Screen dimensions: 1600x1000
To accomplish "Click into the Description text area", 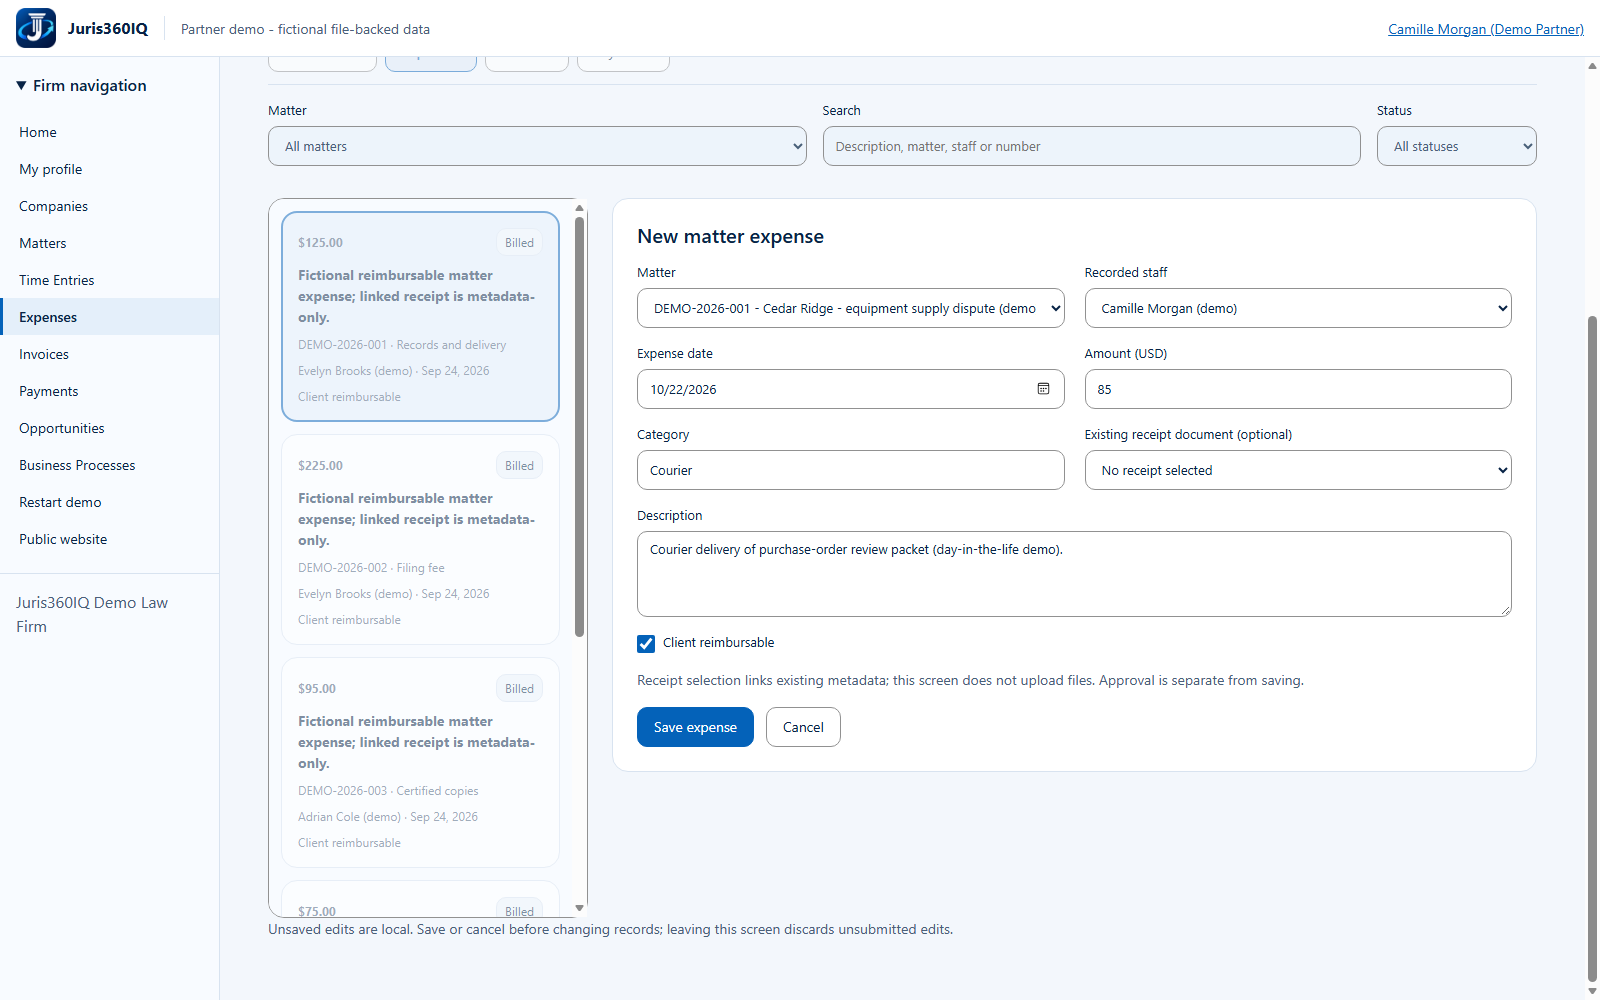I will (1074, 574).
